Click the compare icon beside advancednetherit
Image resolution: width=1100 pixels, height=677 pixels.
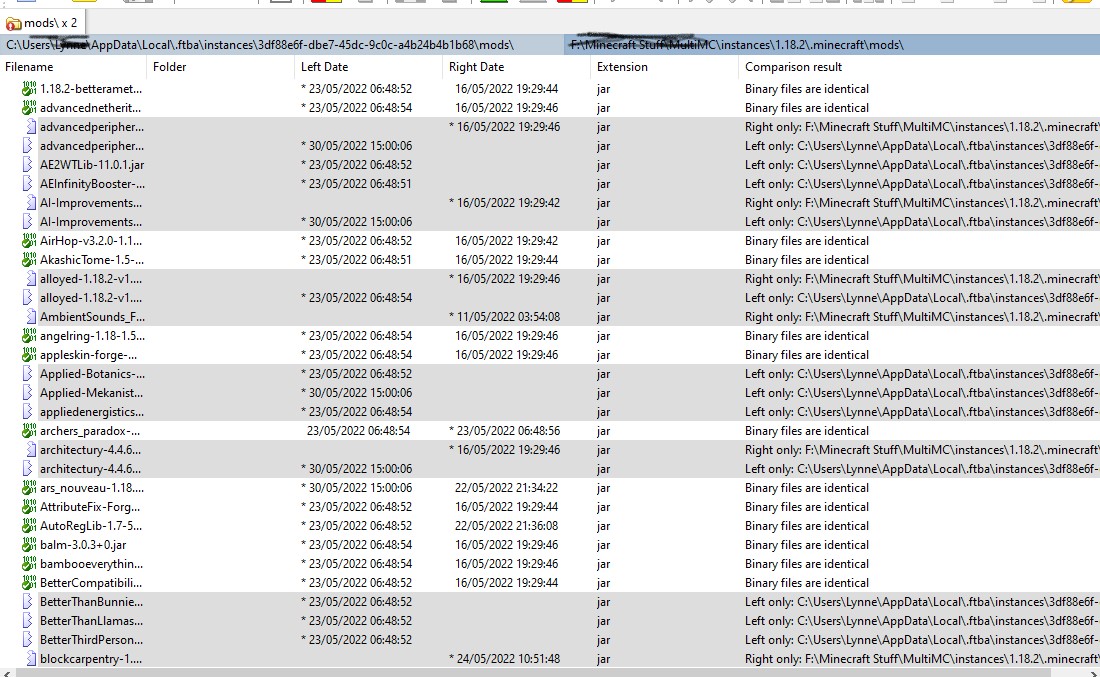coord(29,107)
